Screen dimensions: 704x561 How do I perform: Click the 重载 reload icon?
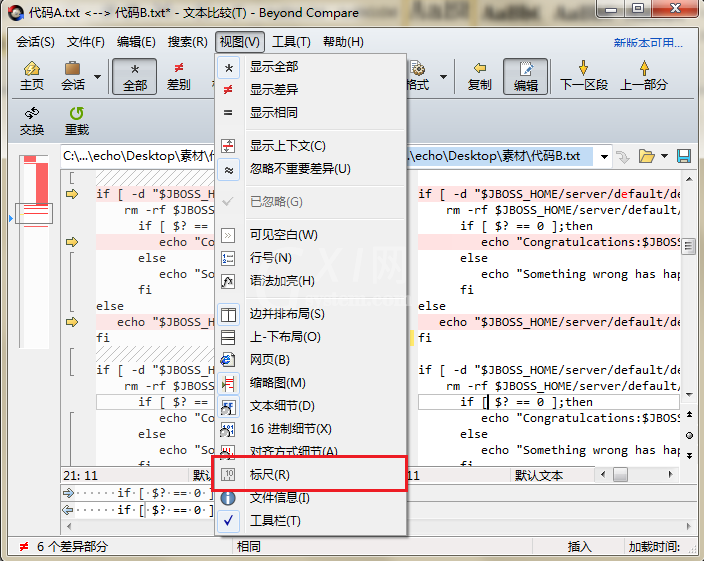77,121
